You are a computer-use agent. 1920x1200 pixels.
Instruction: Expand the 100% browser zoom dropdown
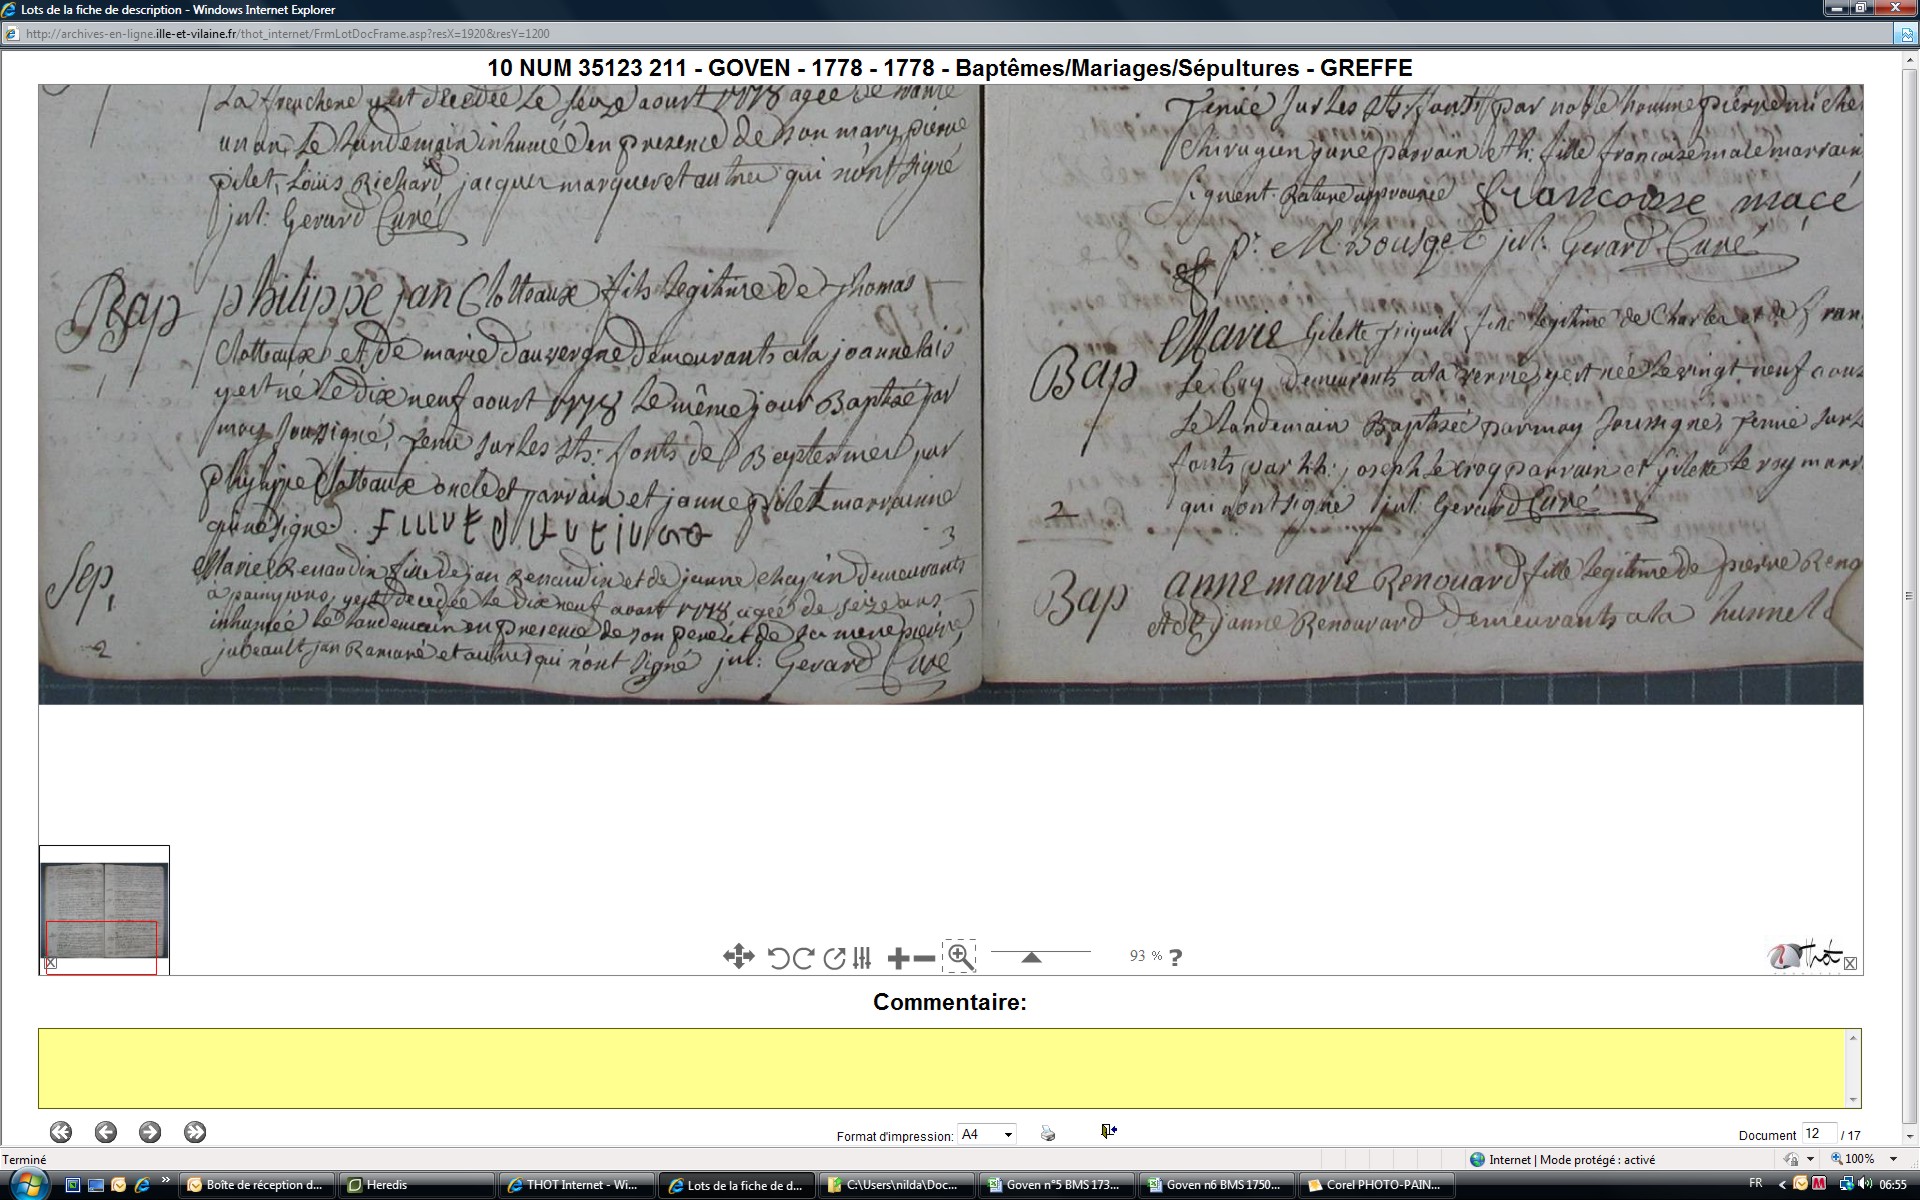click(x=1893, y=1159)
